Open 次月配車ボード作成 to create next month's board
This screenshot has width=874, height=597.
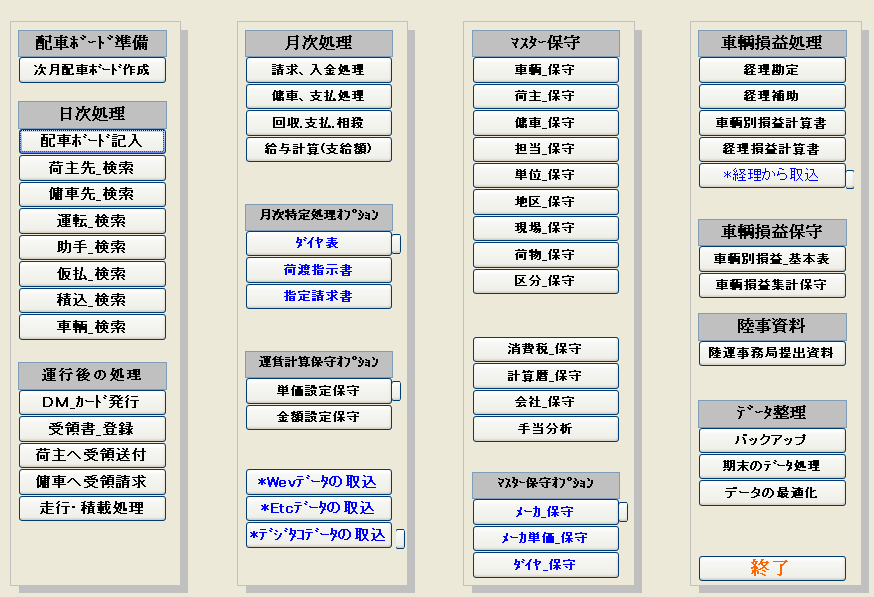92,70
